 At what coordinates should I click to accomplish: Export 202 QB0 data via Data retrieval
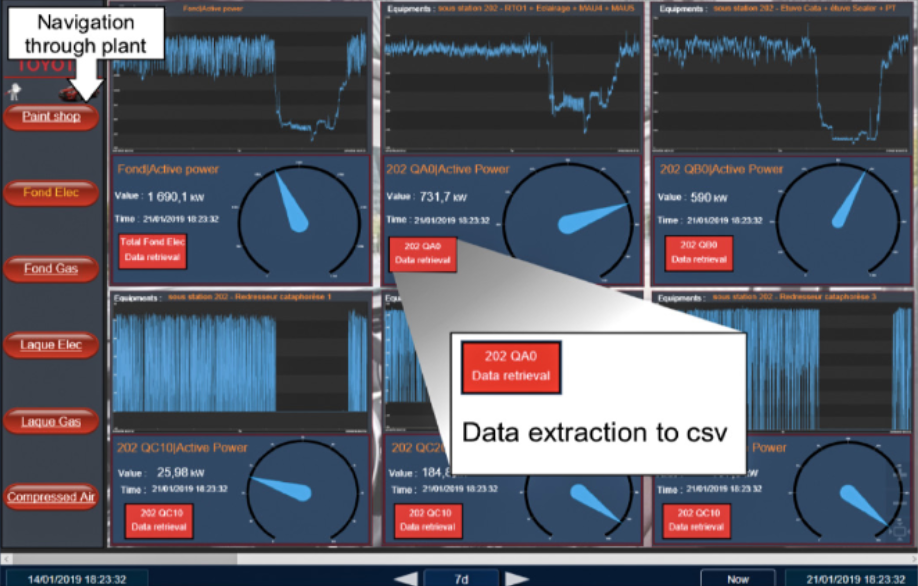tap(699, 253)
